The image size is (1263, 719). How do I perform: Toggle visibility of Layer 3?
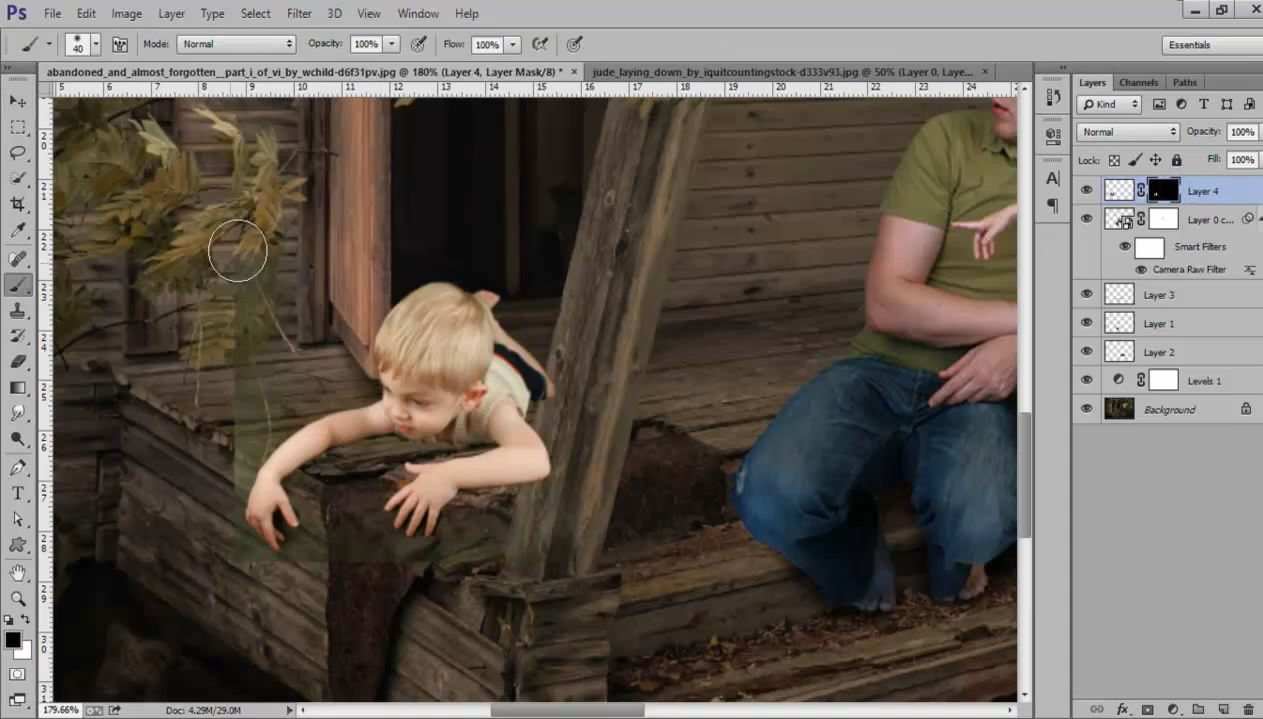pos(1087,294)
